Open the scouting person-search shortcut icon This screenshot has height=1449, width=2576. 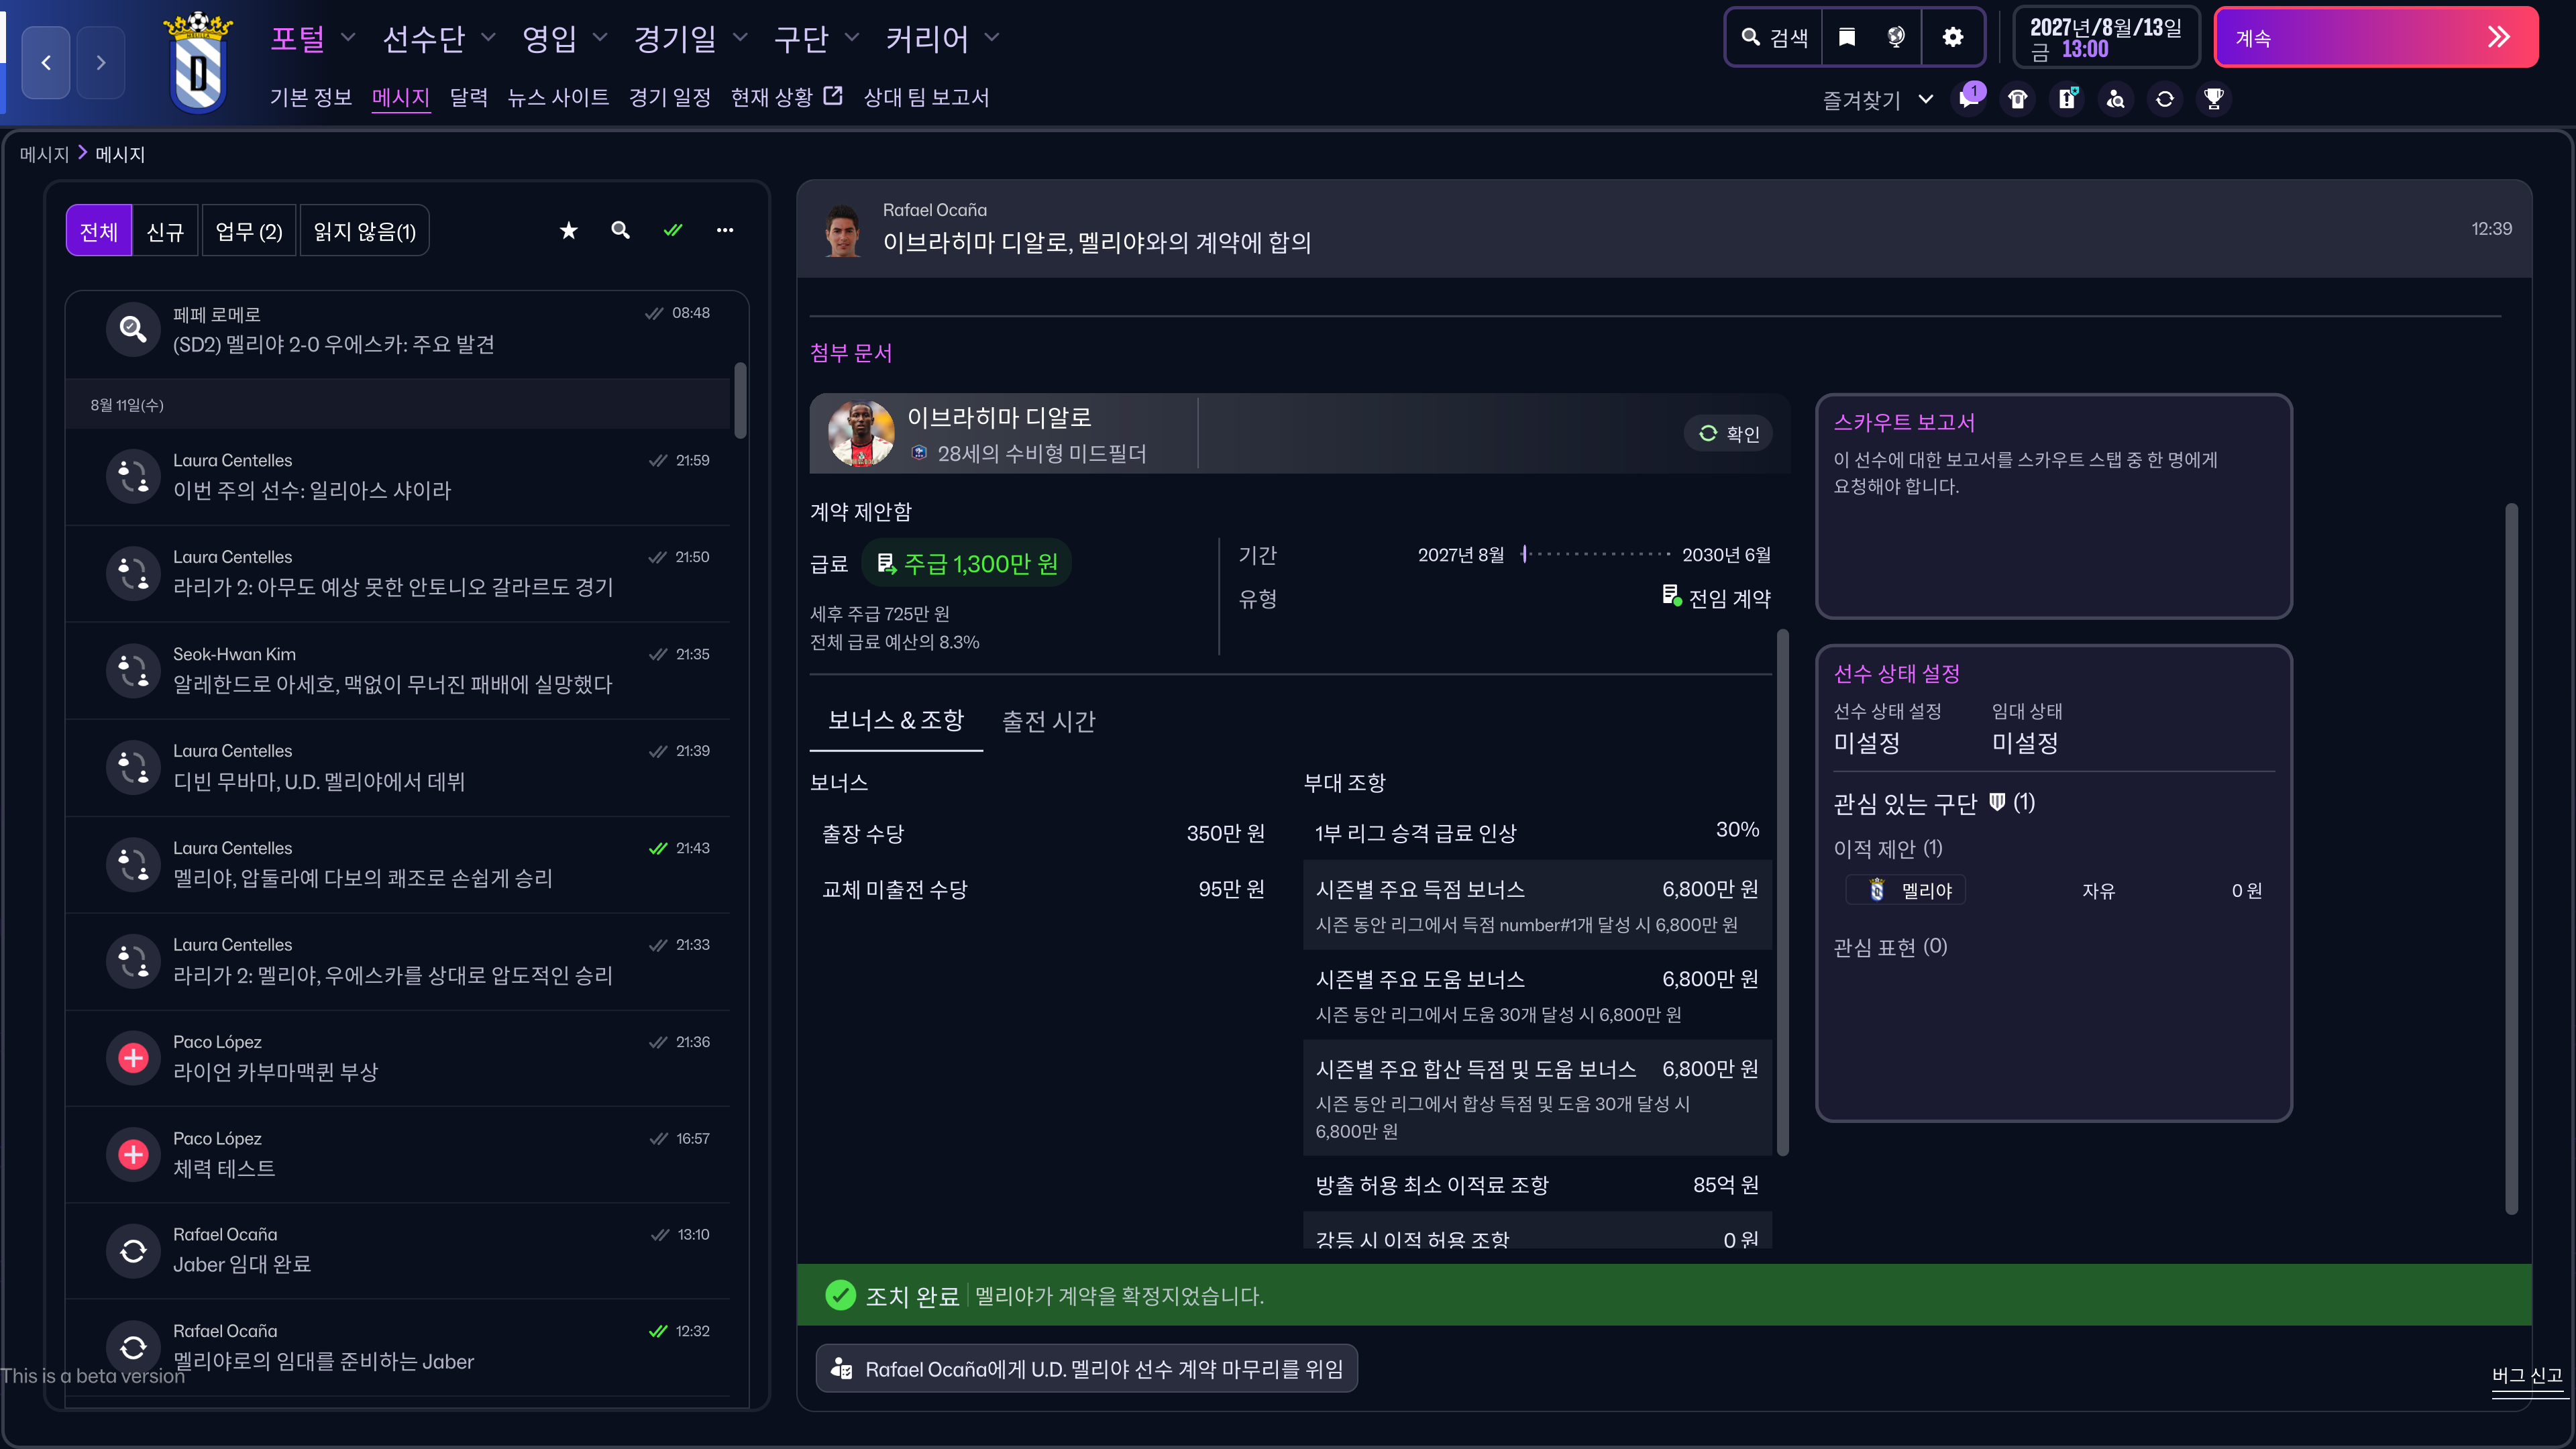(x=2116, y=99)
